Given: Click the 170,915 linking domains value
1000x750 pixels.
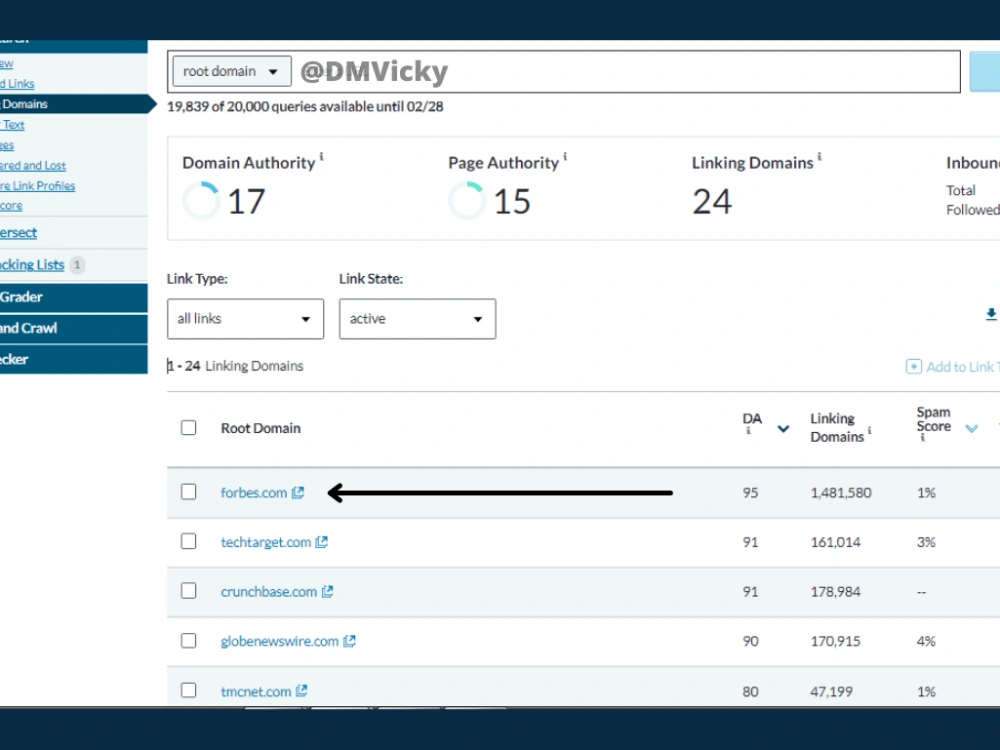Looking at the screenshot, I should 835,641.
